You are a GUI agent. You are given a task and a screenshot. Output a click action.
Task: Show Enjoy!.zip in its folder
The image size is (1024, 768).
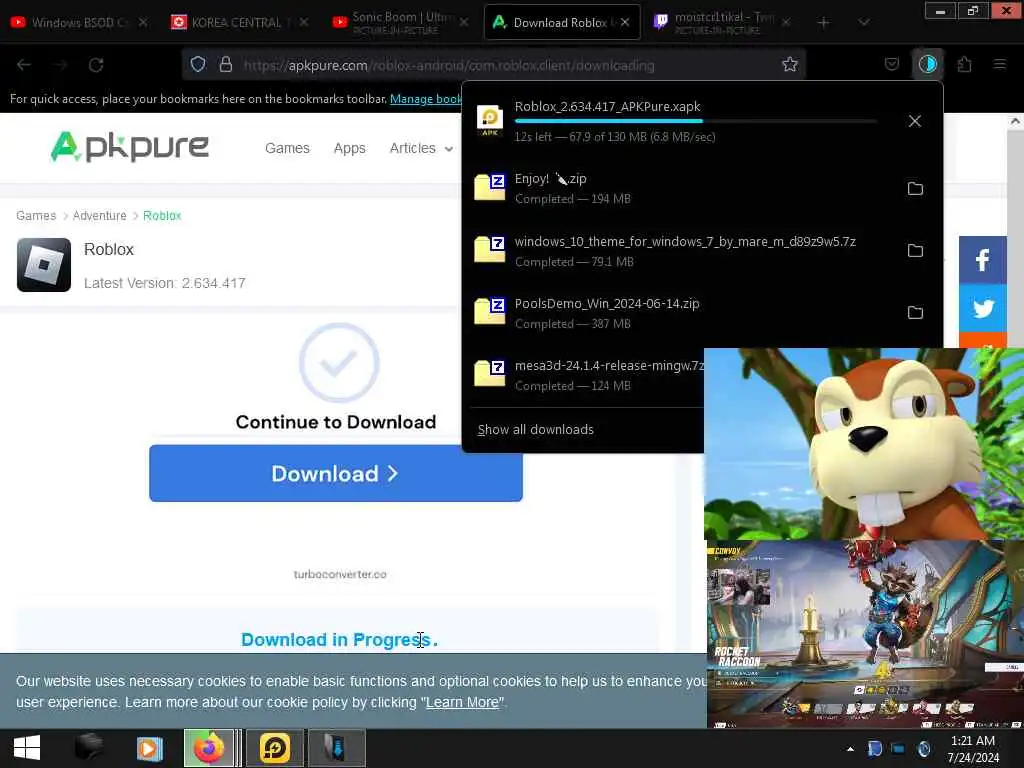(915, 189)
